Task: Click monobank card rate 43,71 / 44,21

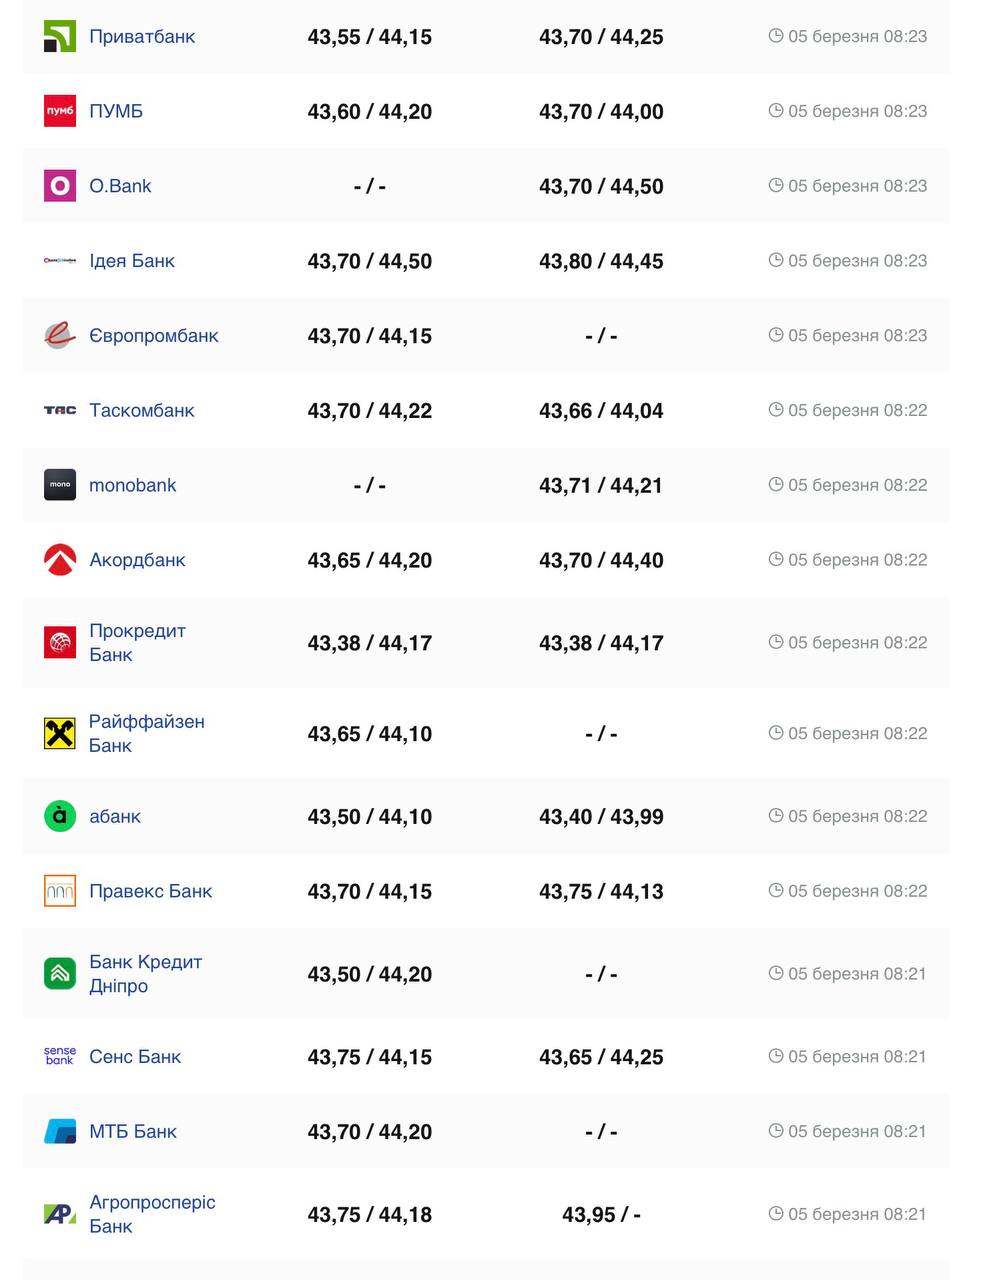Action: [x=601, y=486]
